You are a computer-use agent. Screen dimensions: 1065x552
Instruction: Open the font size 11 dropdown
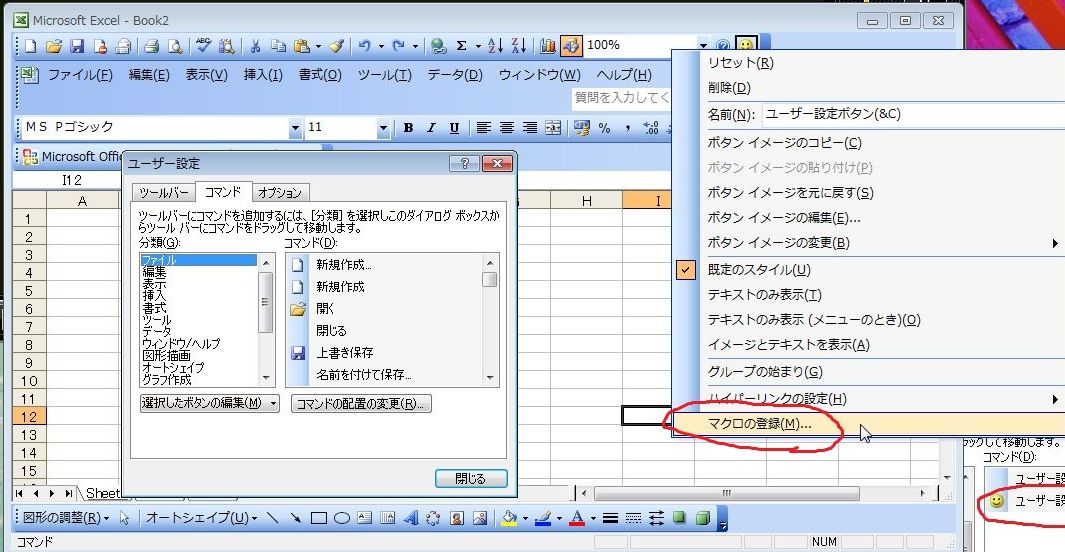pos(383,128)
